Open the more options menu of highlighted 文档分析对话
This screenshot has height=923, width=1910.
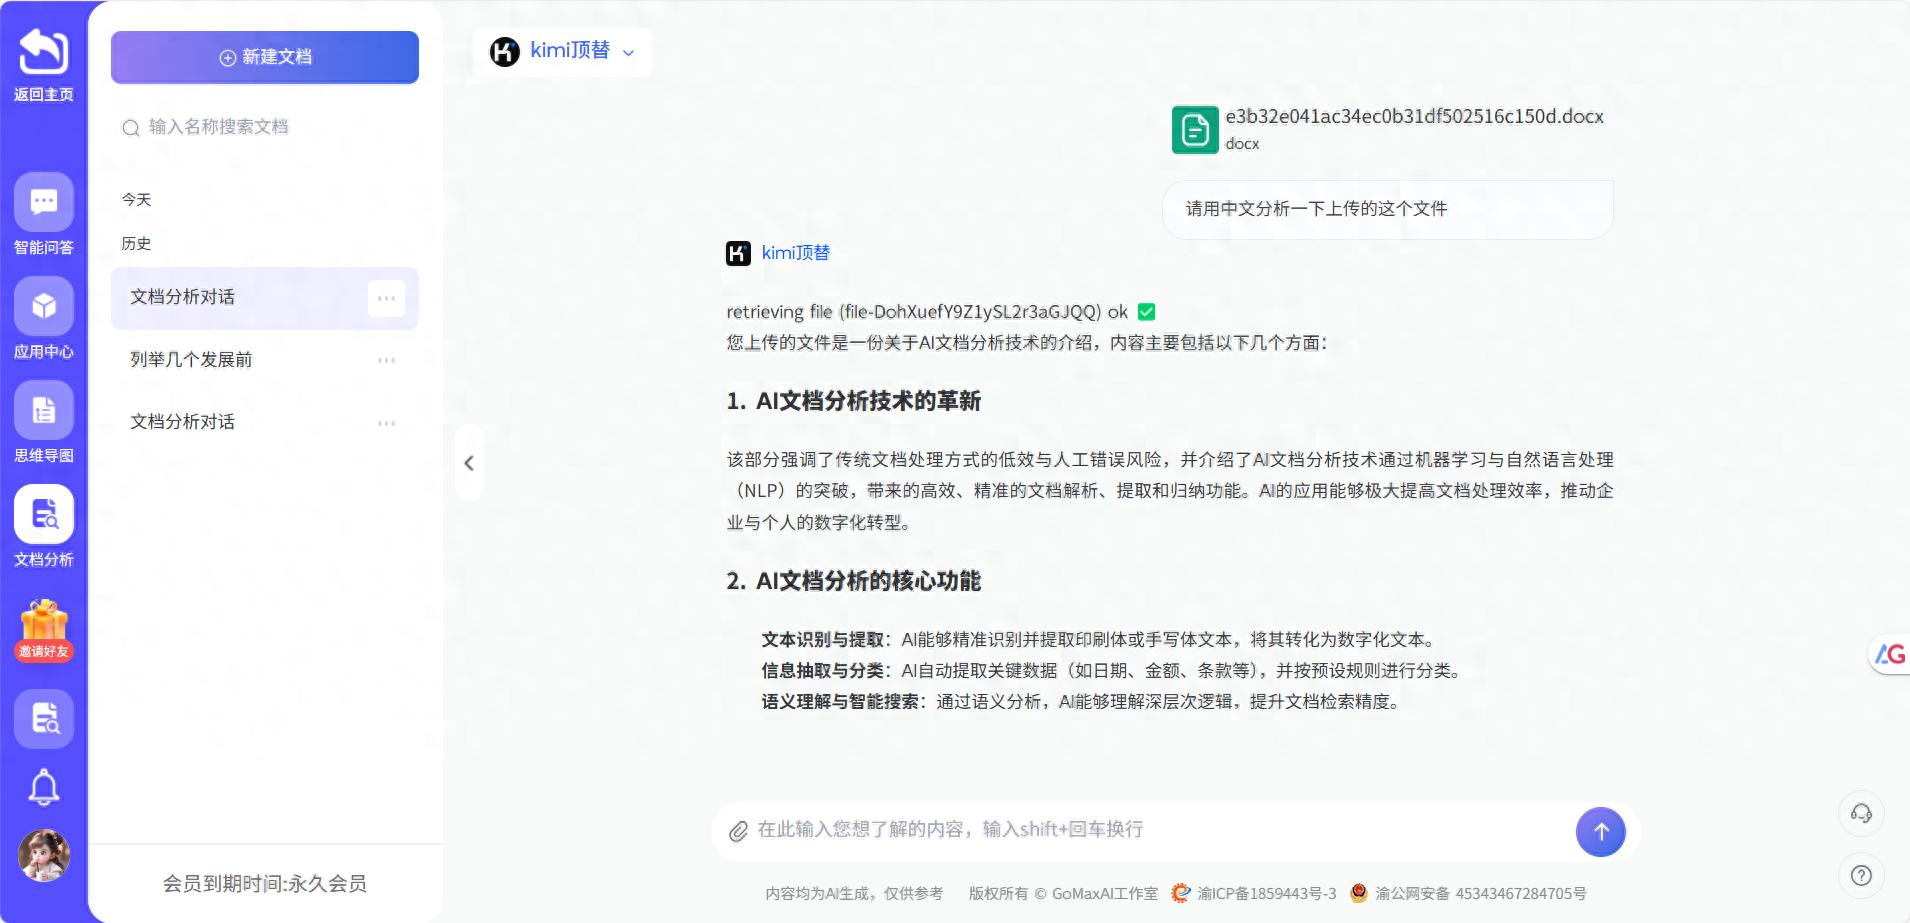[386, 298]
